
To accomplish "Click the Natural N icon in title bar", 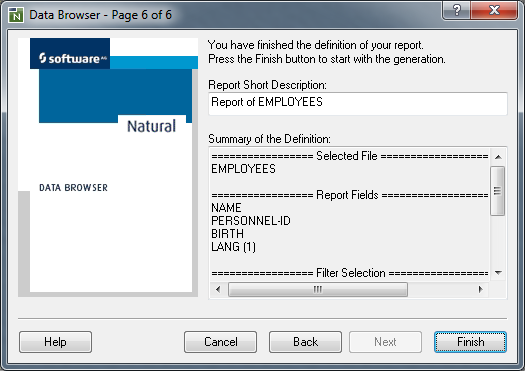I will (x=16, y=15).
